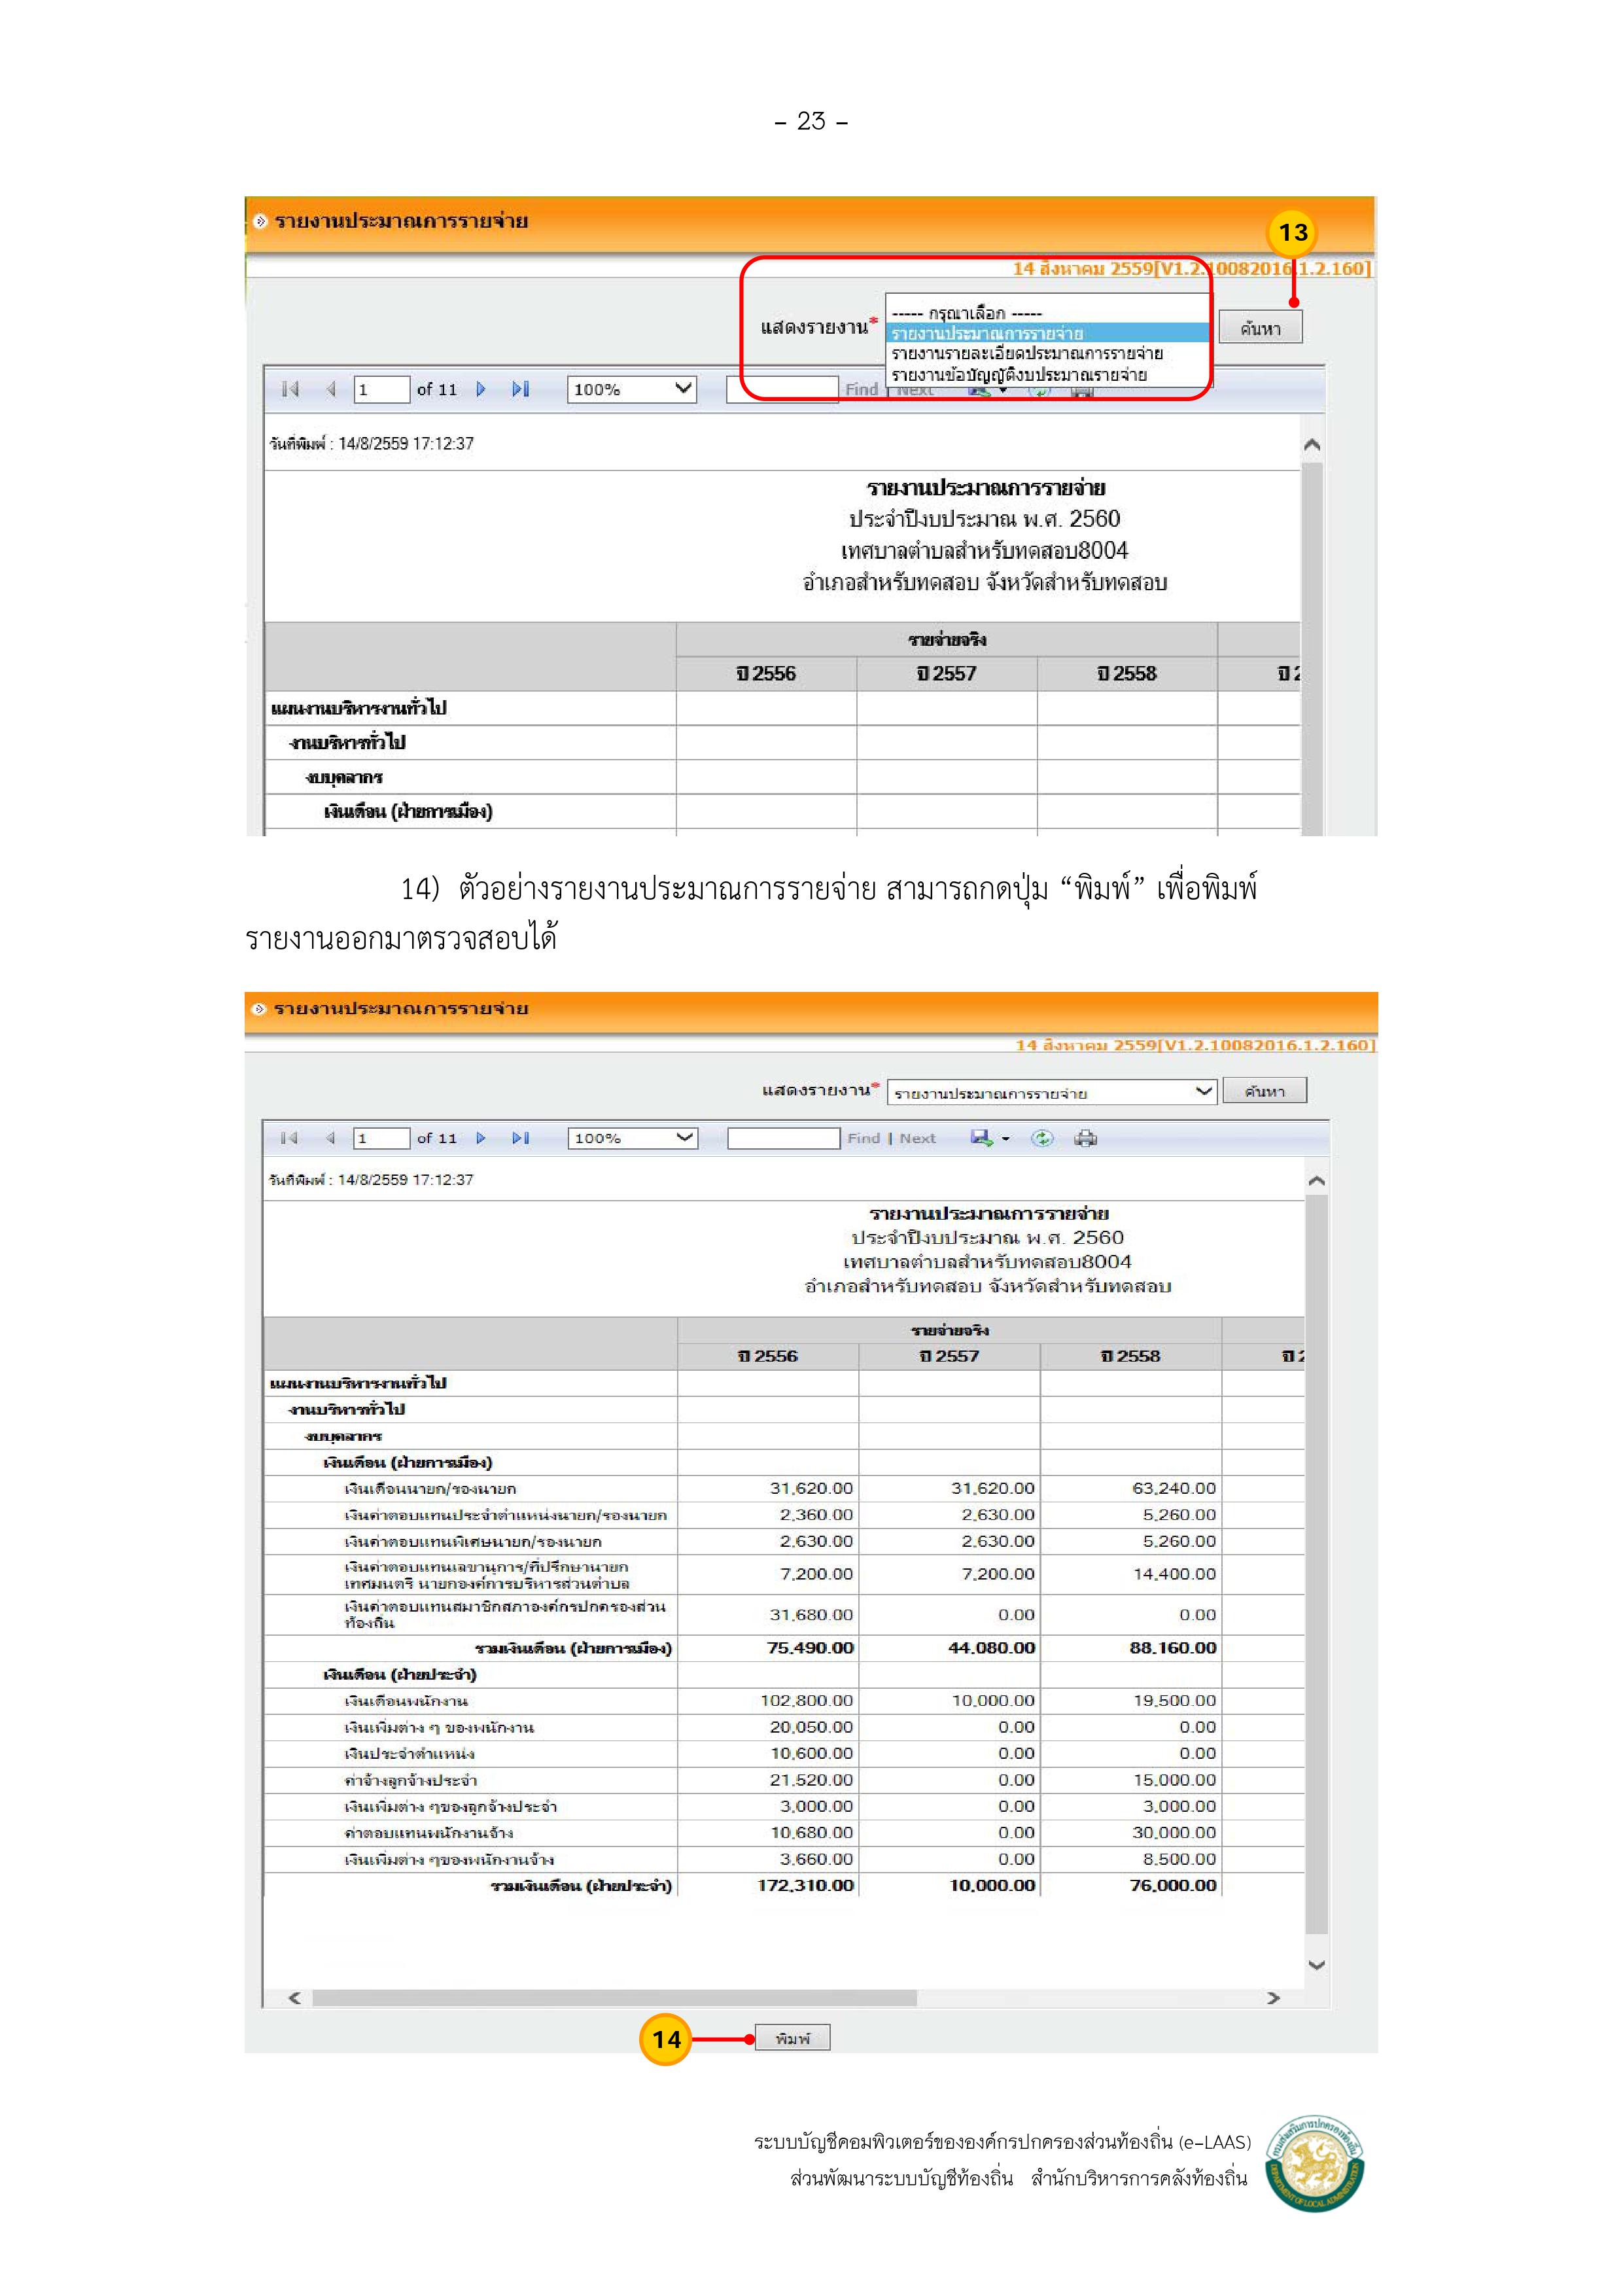Select รายงานข้อบัญญัติงบประมาณรายจ่าย option
The height and width of the screenshot is (2296, 1623).
(x=1019, y=375)
